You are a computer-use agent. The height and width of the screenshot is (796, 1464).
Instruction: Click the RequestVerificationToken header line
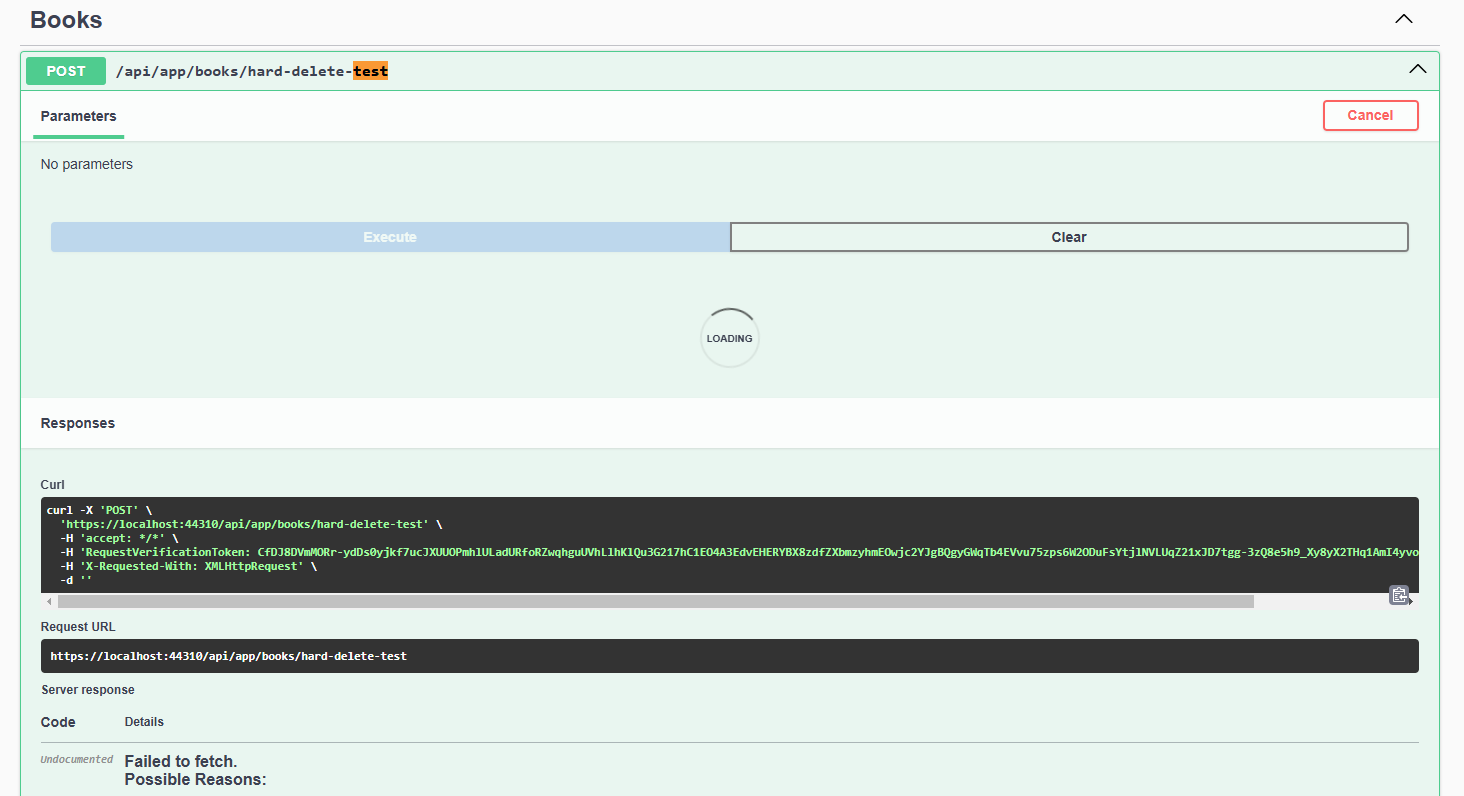700,552
